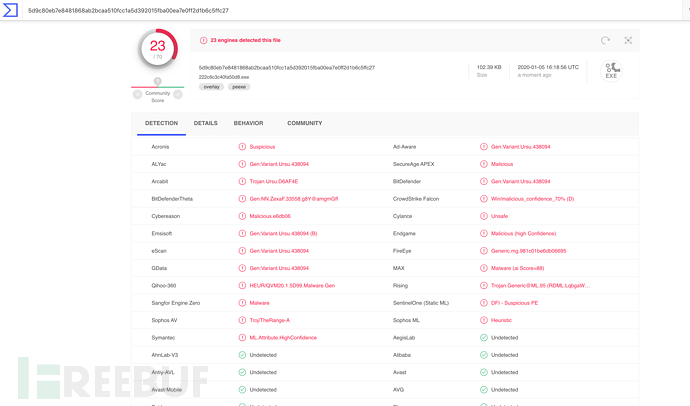Open the DETAILS tab
The height and width of the screenshot is (406, 690).
coord(206,123)
